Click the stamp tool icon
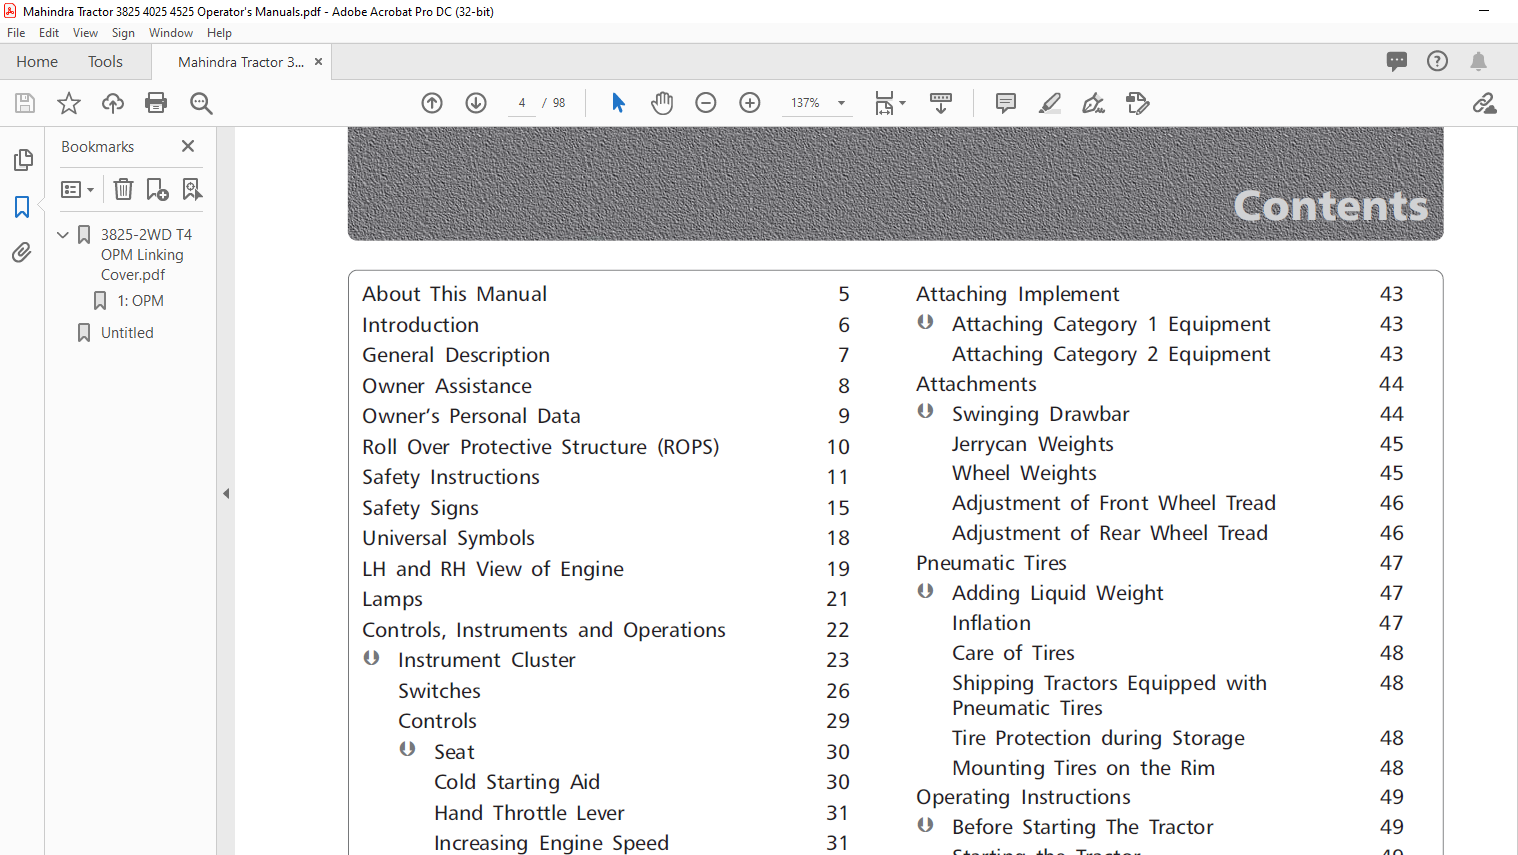Image resolution: width=1518 pixels, height=855 pixels. click(1138, 103)
